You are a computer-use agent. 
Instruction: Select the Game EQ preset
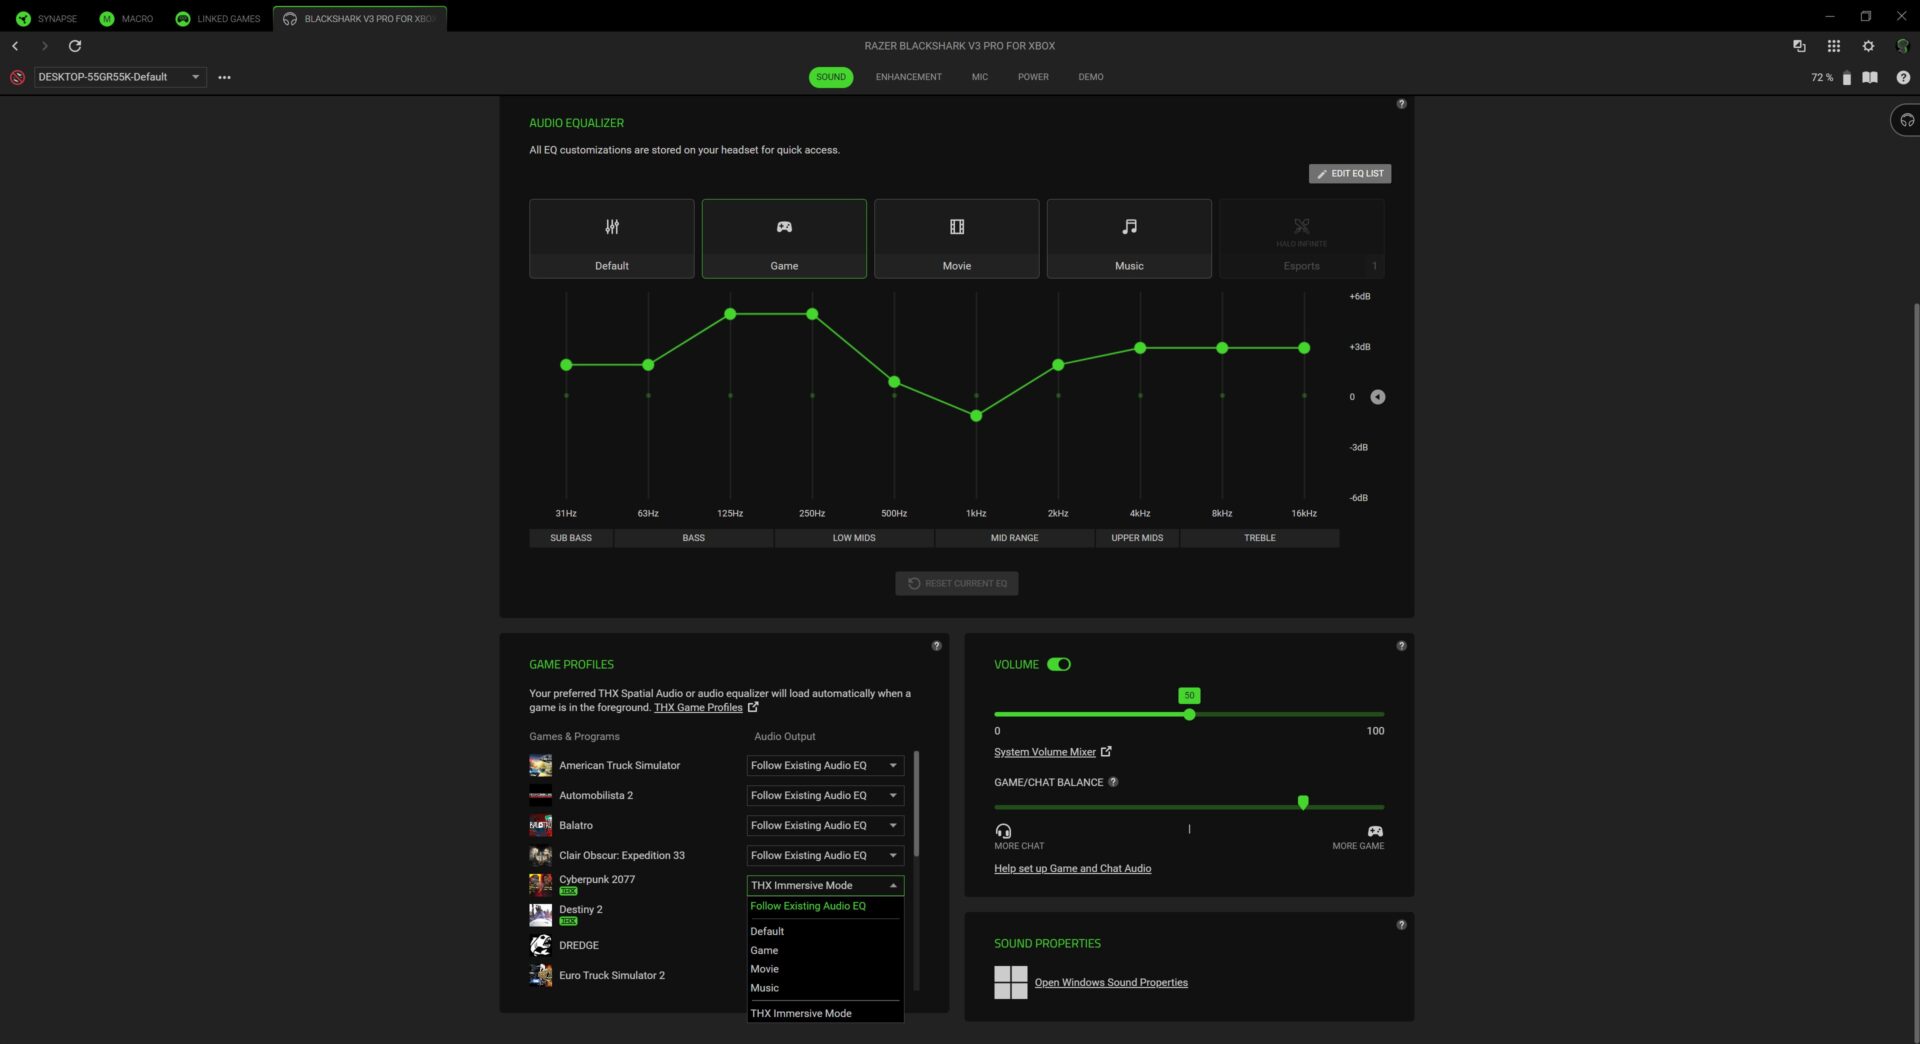click(x=783, y=239)
